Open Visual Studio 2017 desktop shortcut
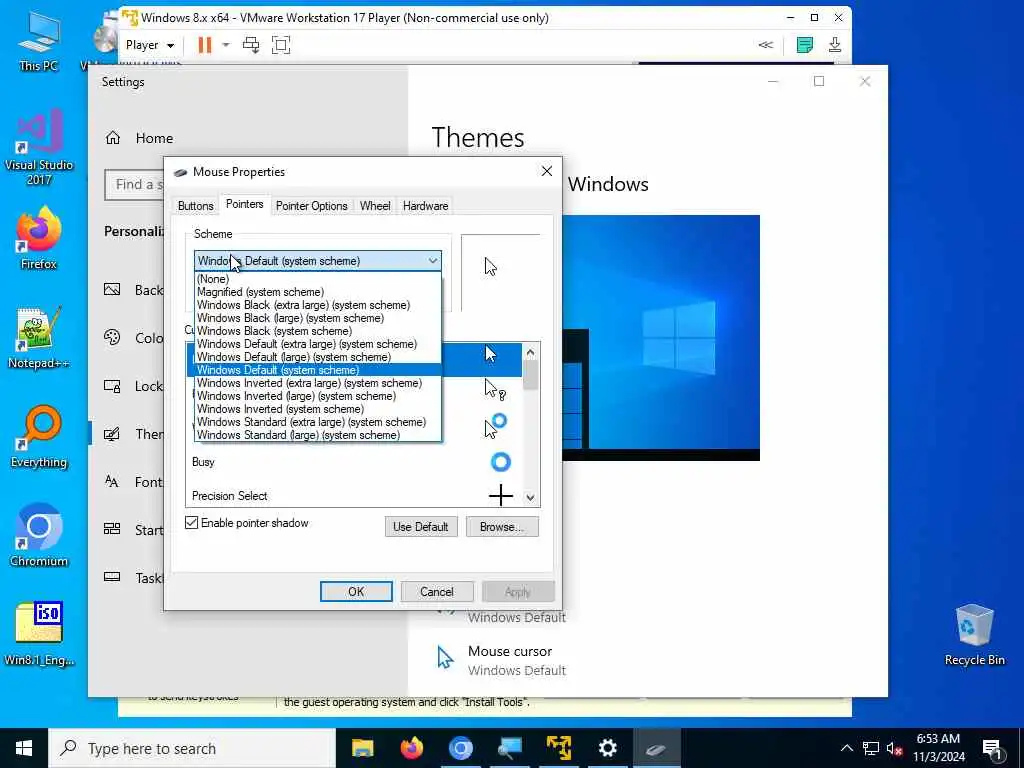This screenshot has width=1024, height=768. [x=39, y=147]
